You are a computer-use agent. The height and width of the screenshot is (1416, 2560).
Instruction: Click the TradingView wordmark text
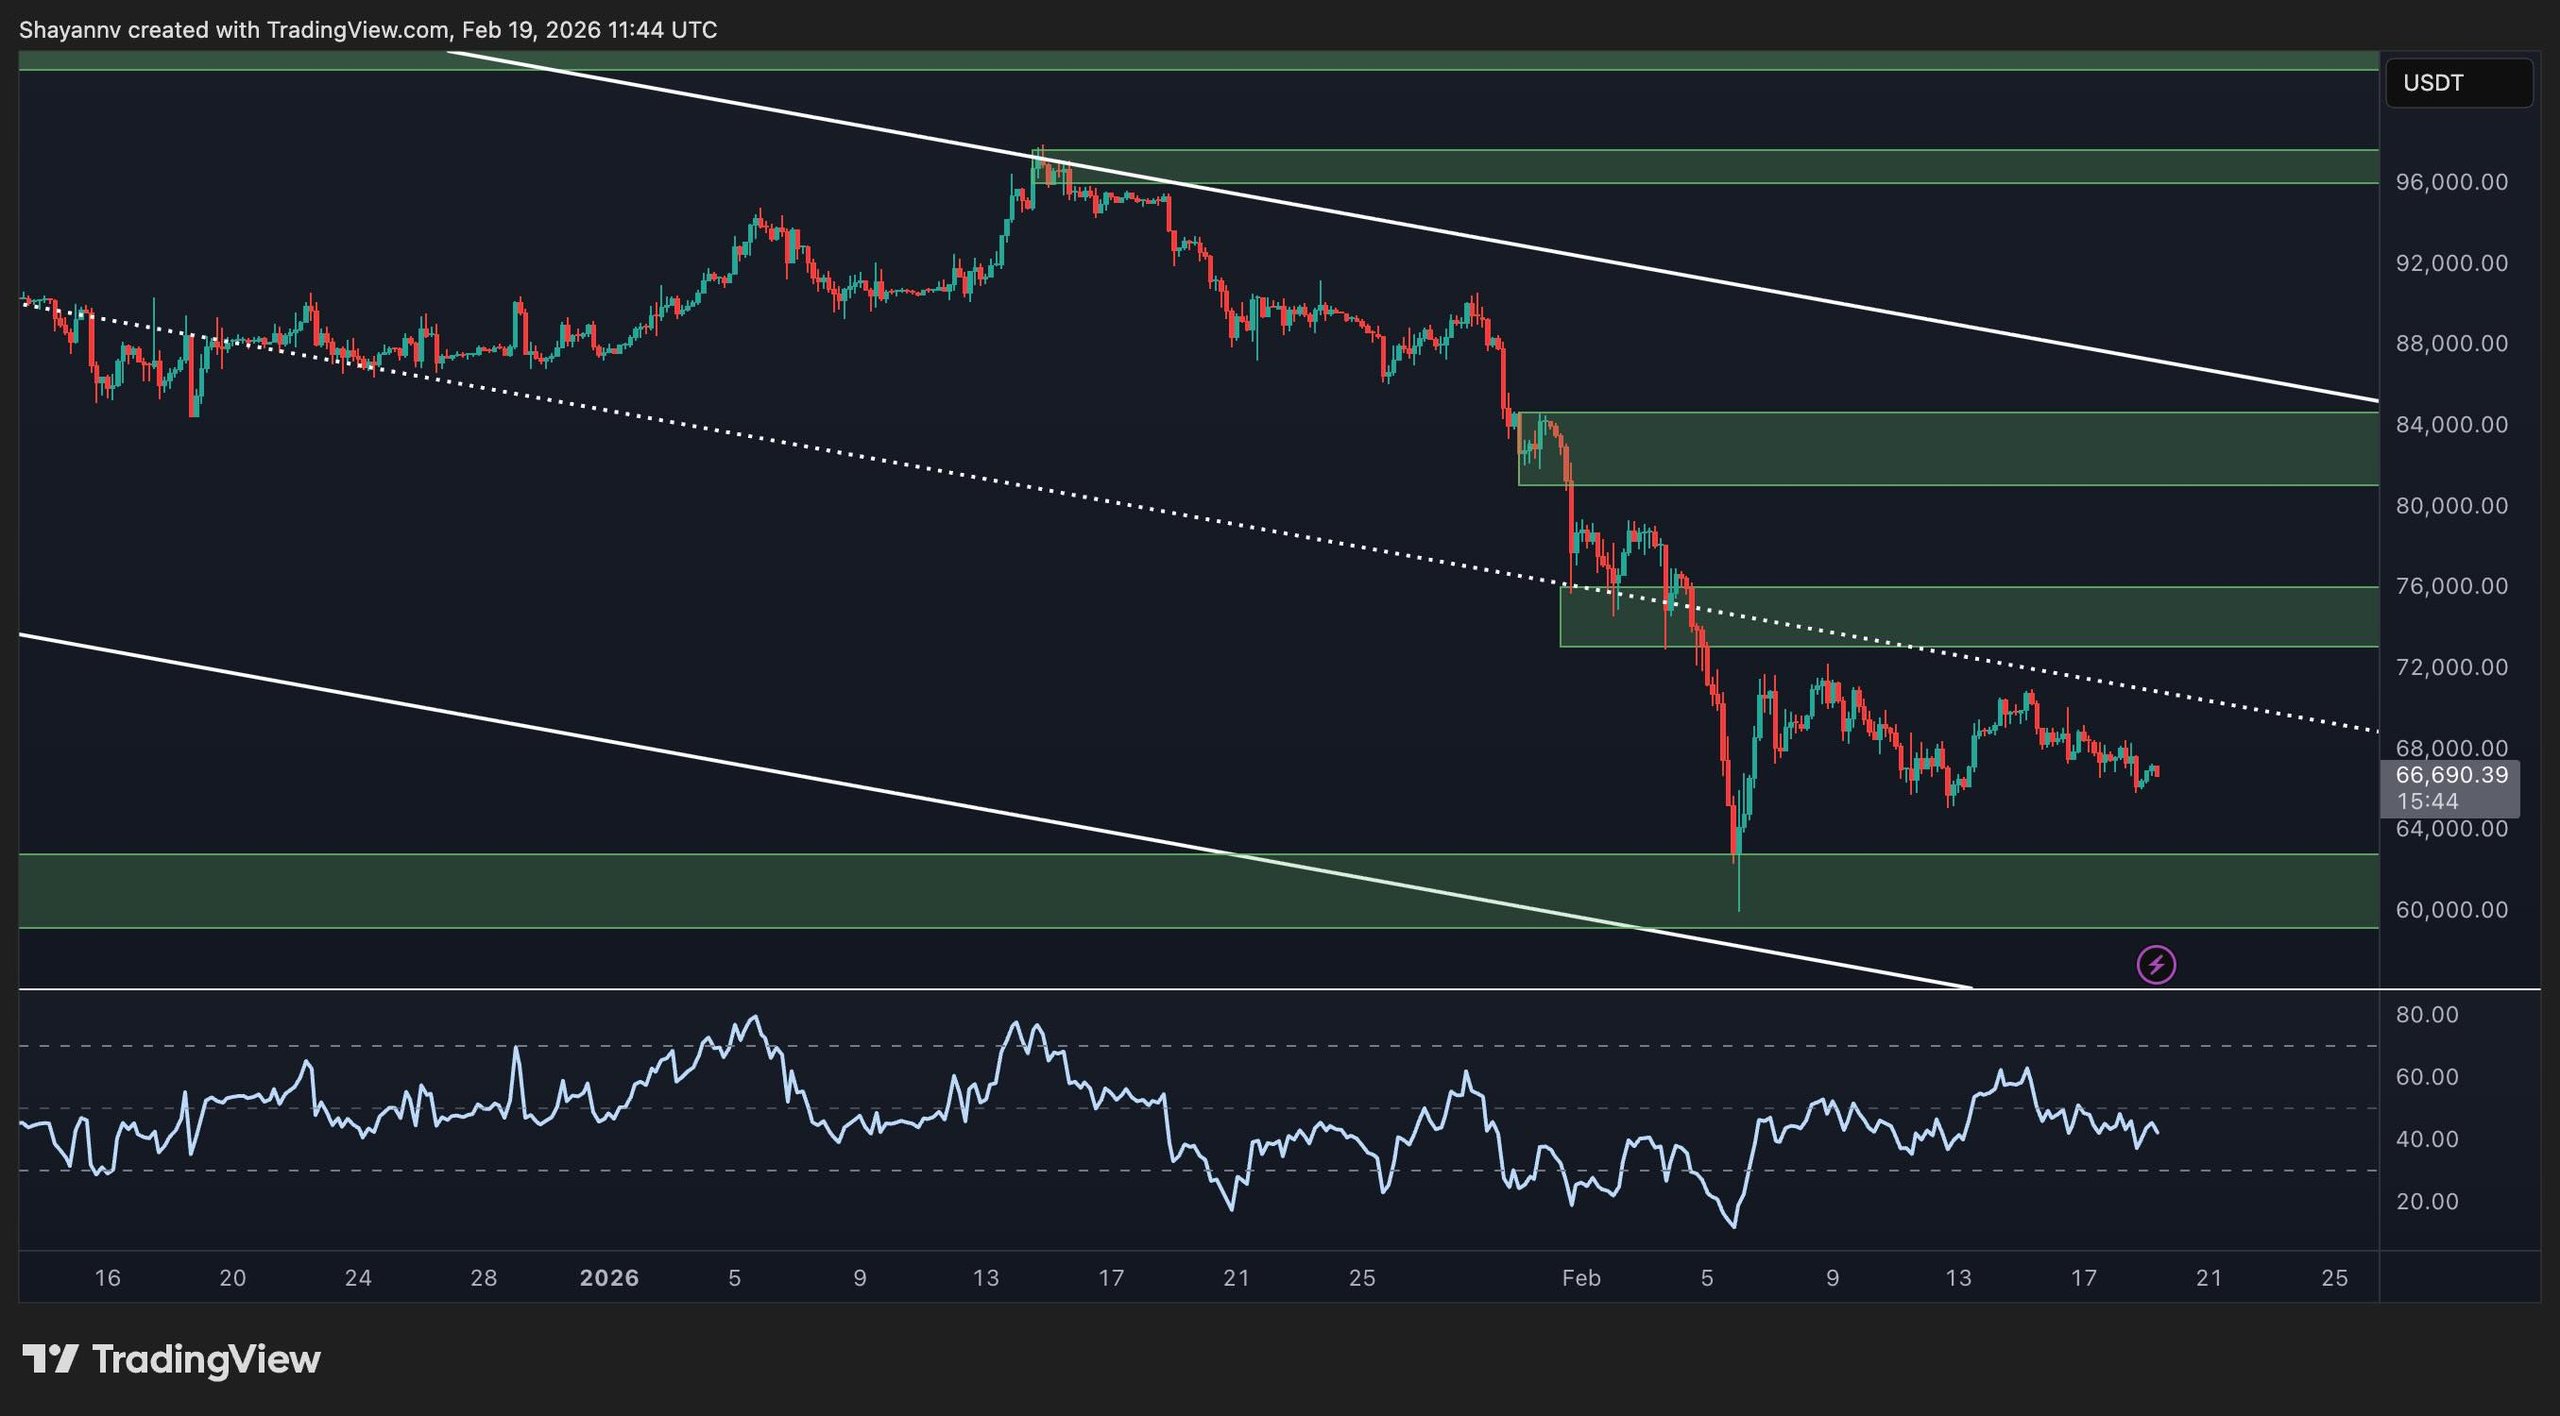pos(206,1359)
